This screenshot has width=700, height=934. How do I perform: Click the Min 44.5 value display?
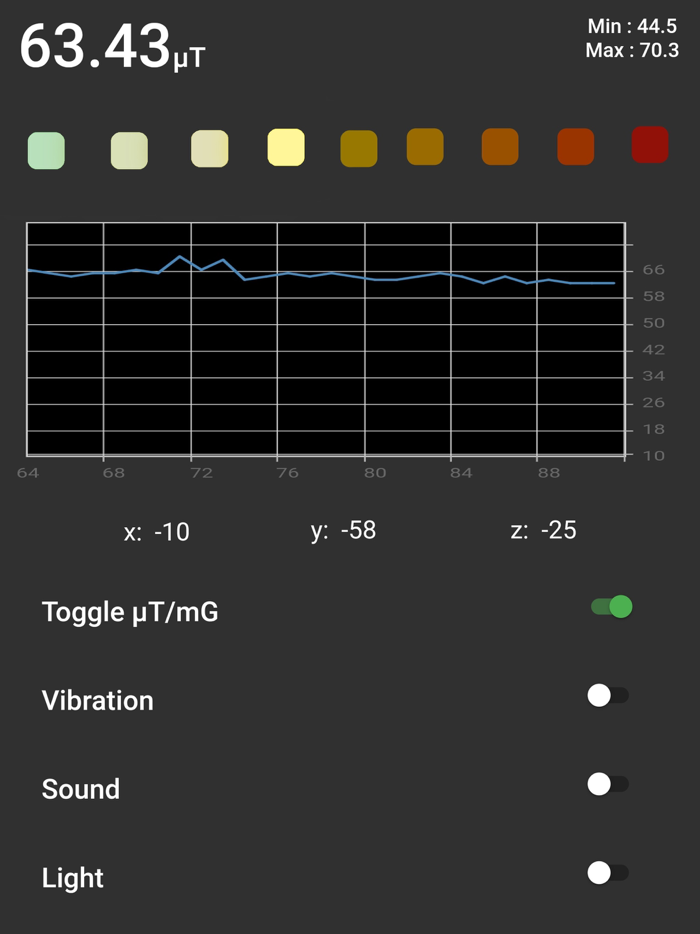(630, 26)
